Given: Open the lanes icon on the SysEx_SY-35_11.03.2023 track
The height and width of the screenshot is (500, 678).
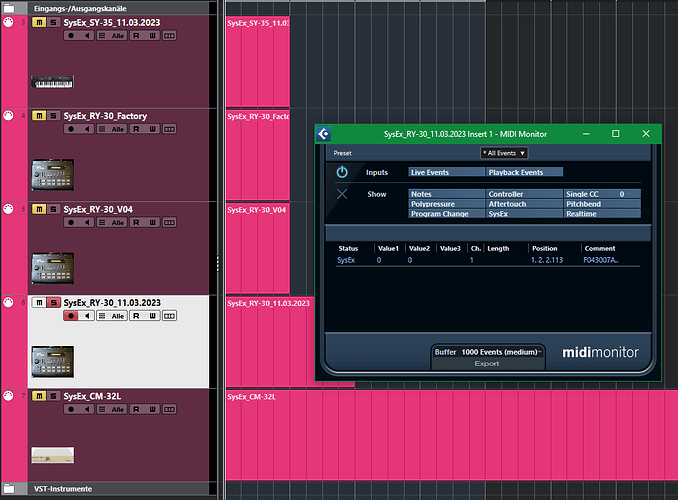Looking at the screenshot, I should click(102, 35).
